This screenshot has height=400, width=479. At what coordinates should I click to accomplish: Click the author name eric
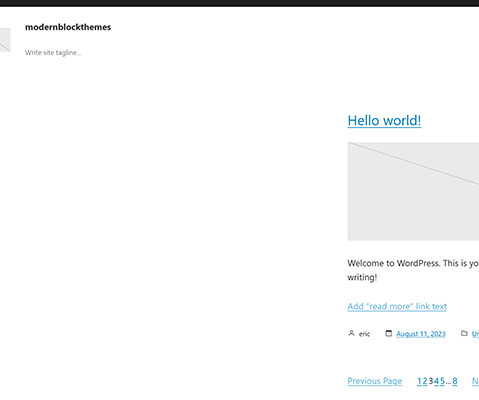click(364, 334)
